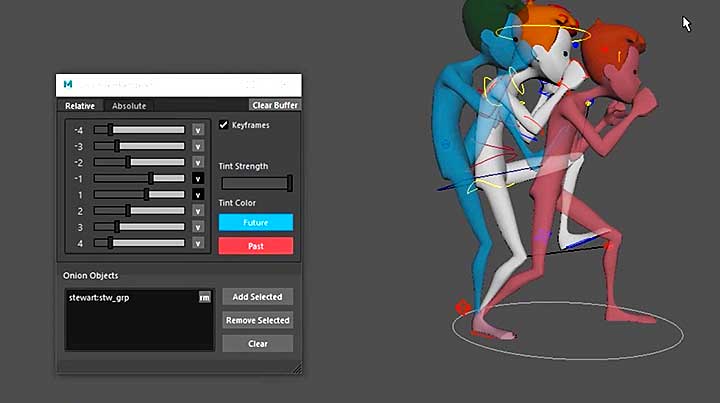Image resolution: width=720 pixels, height=403 pixels.
Task: Toggle the v visibility button for frame -3
Action: [198, 146]
